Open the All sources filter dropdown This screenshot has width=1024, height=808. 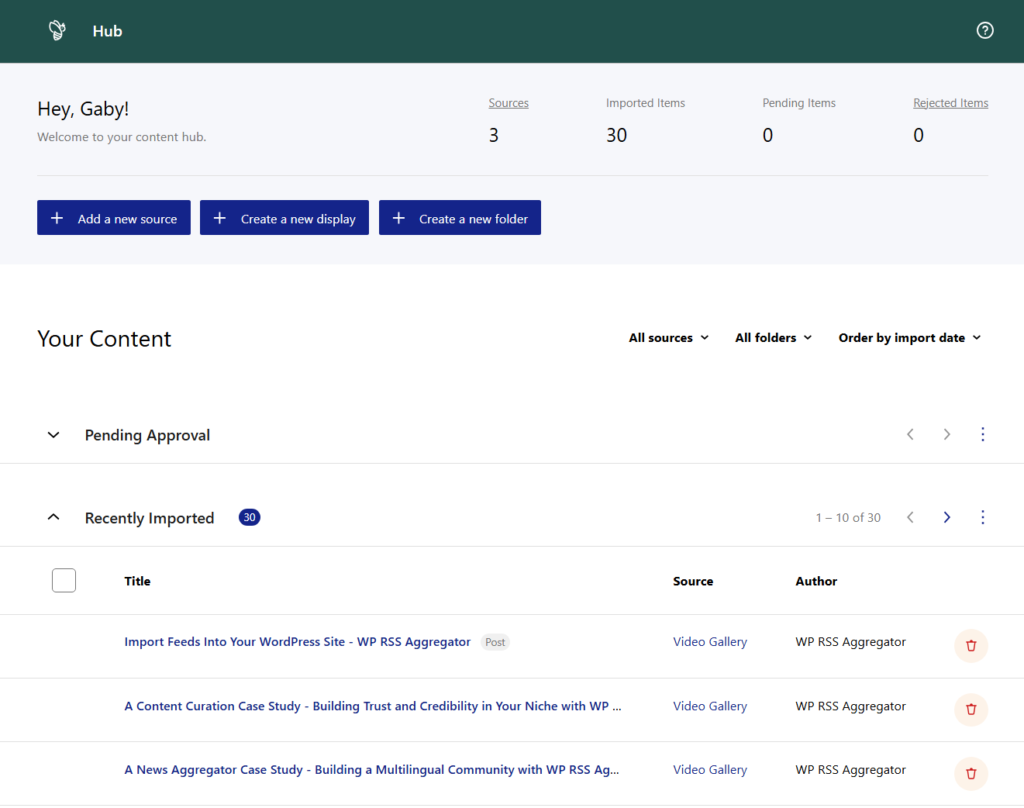tap(668, 338)
